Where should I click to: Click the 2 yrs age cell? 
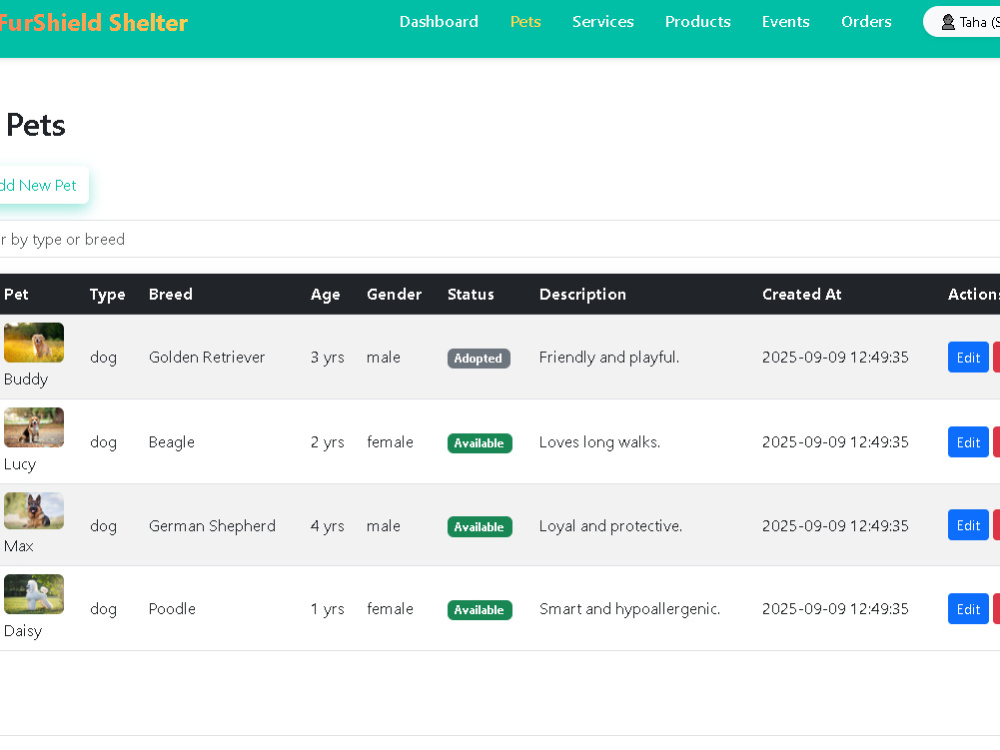(327, 443)
